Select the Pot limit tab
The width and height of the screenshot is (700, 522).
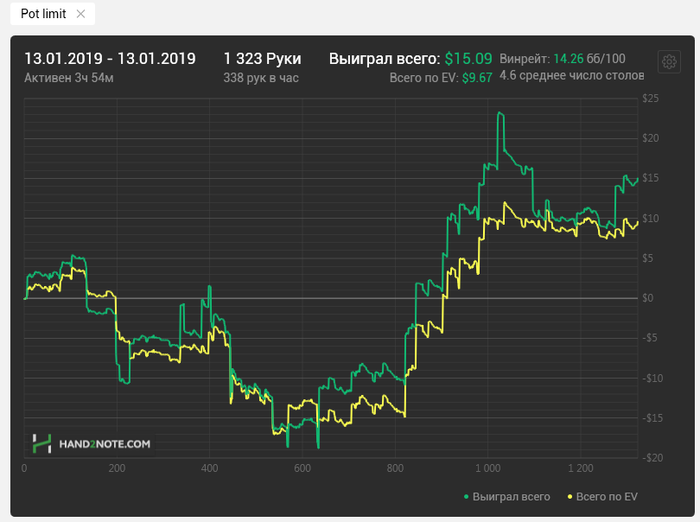click(43, 14)
